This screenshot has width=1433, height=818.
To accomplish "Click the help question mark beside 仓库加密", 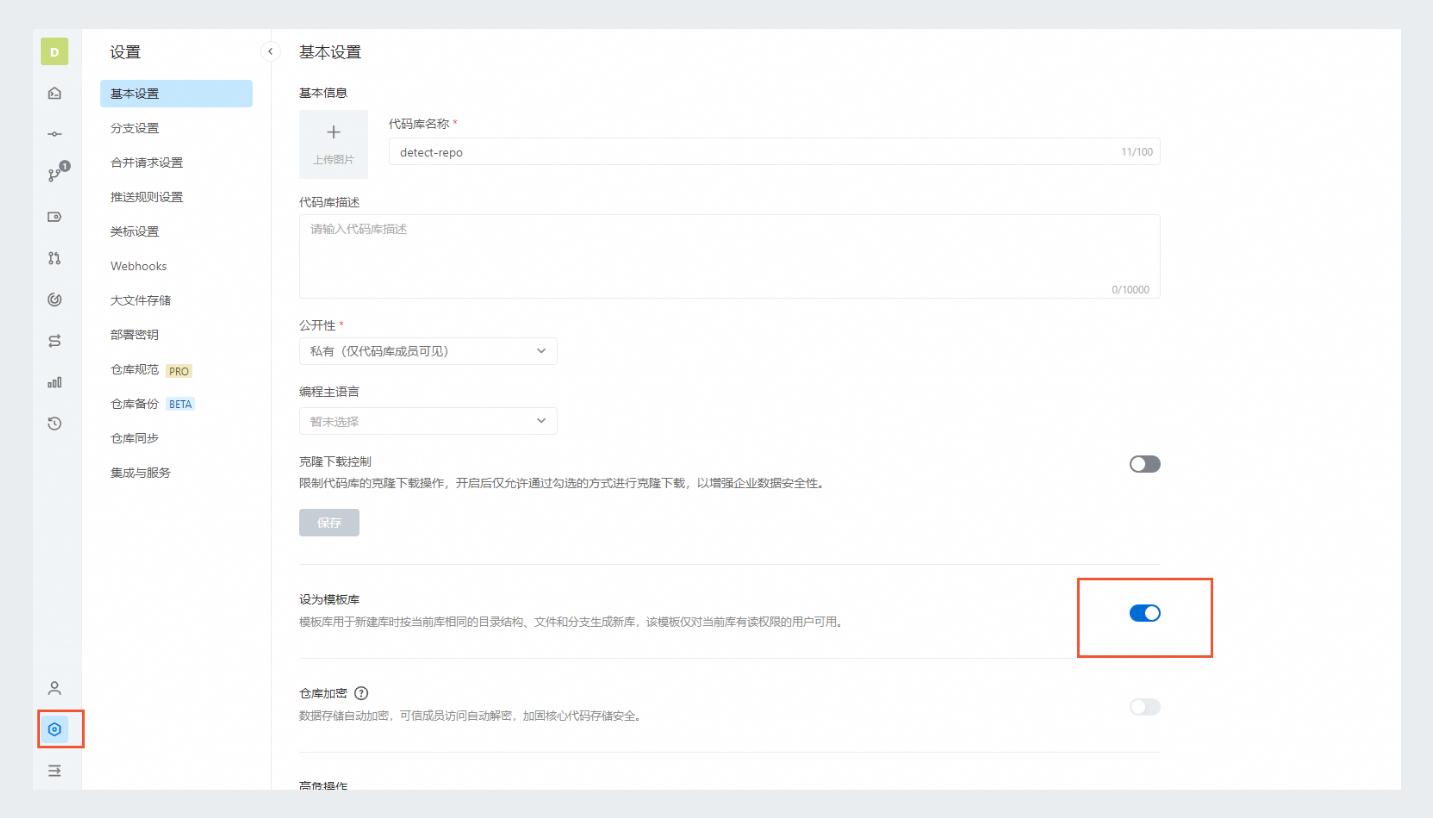I will point(361,693).
